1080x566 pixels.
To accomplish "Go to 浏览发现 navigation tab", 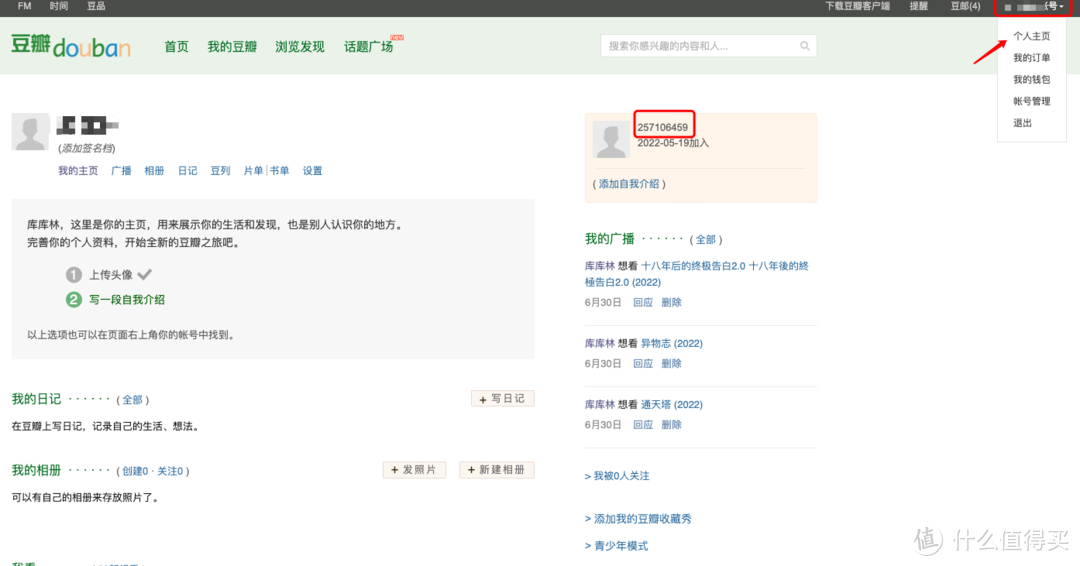I will point(300,47).
